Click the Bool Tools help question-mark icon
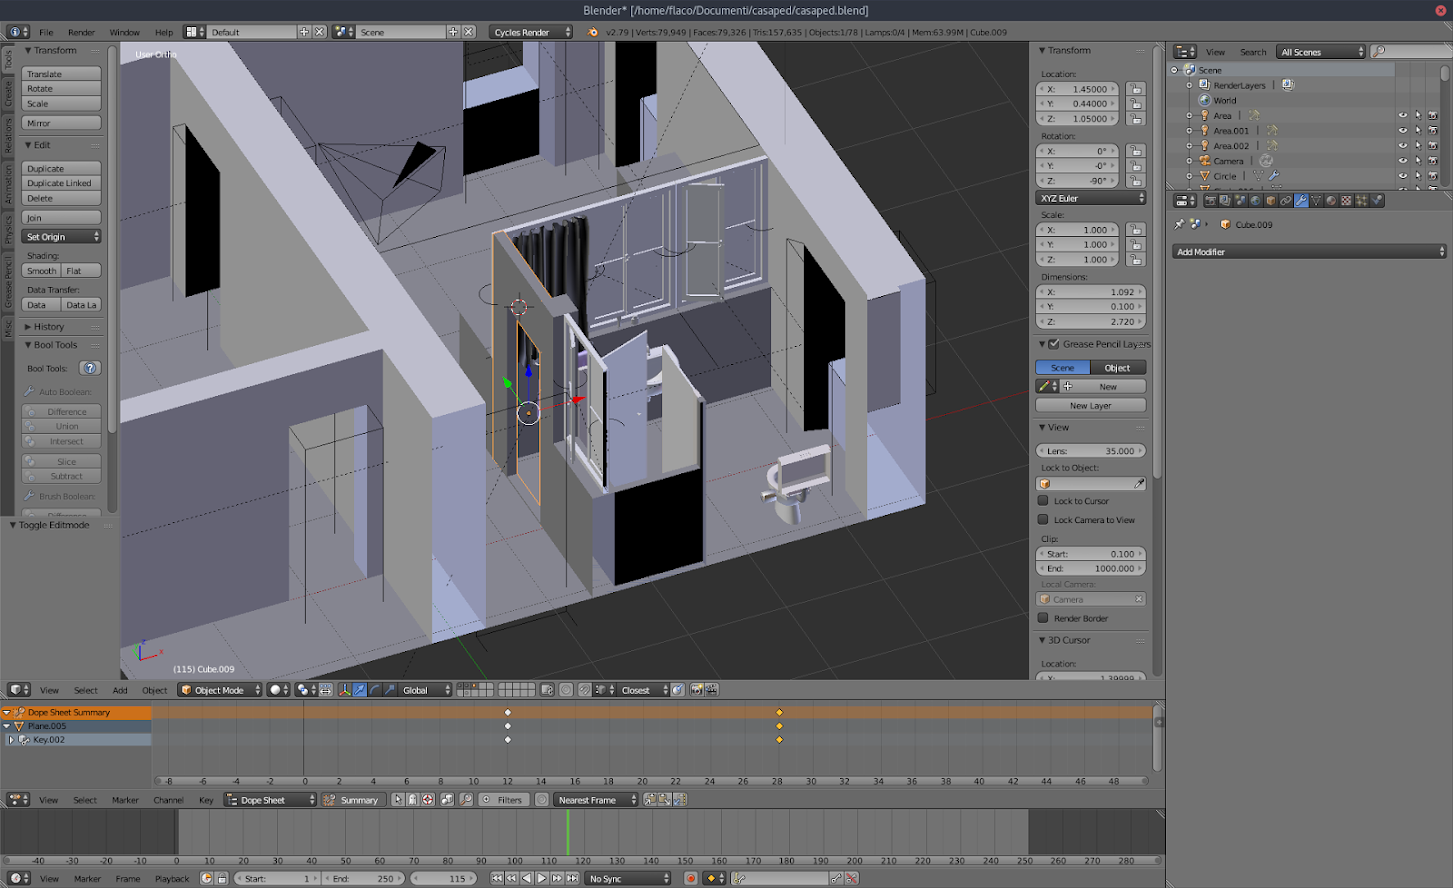 pos(90,368)
